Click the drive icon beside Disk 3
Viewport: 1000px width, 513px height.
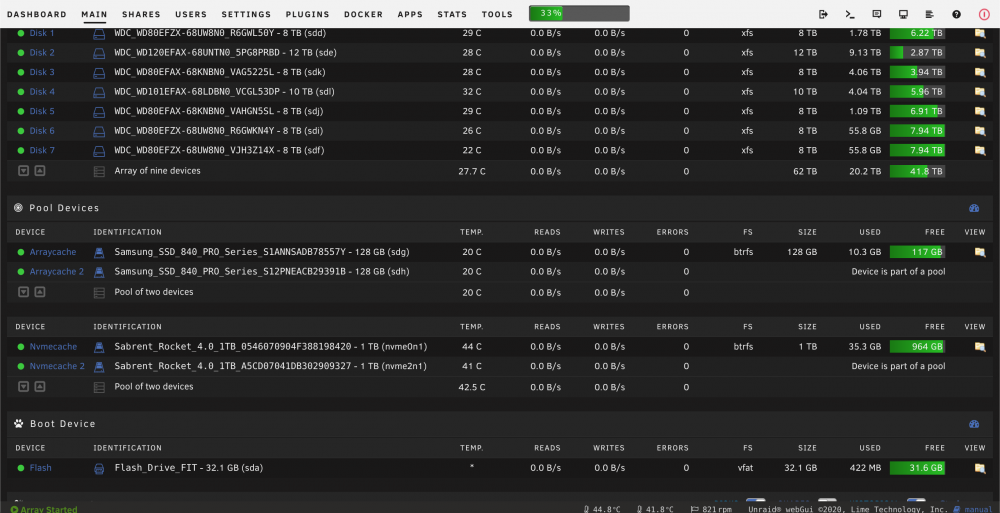click(x=99, y=73)
